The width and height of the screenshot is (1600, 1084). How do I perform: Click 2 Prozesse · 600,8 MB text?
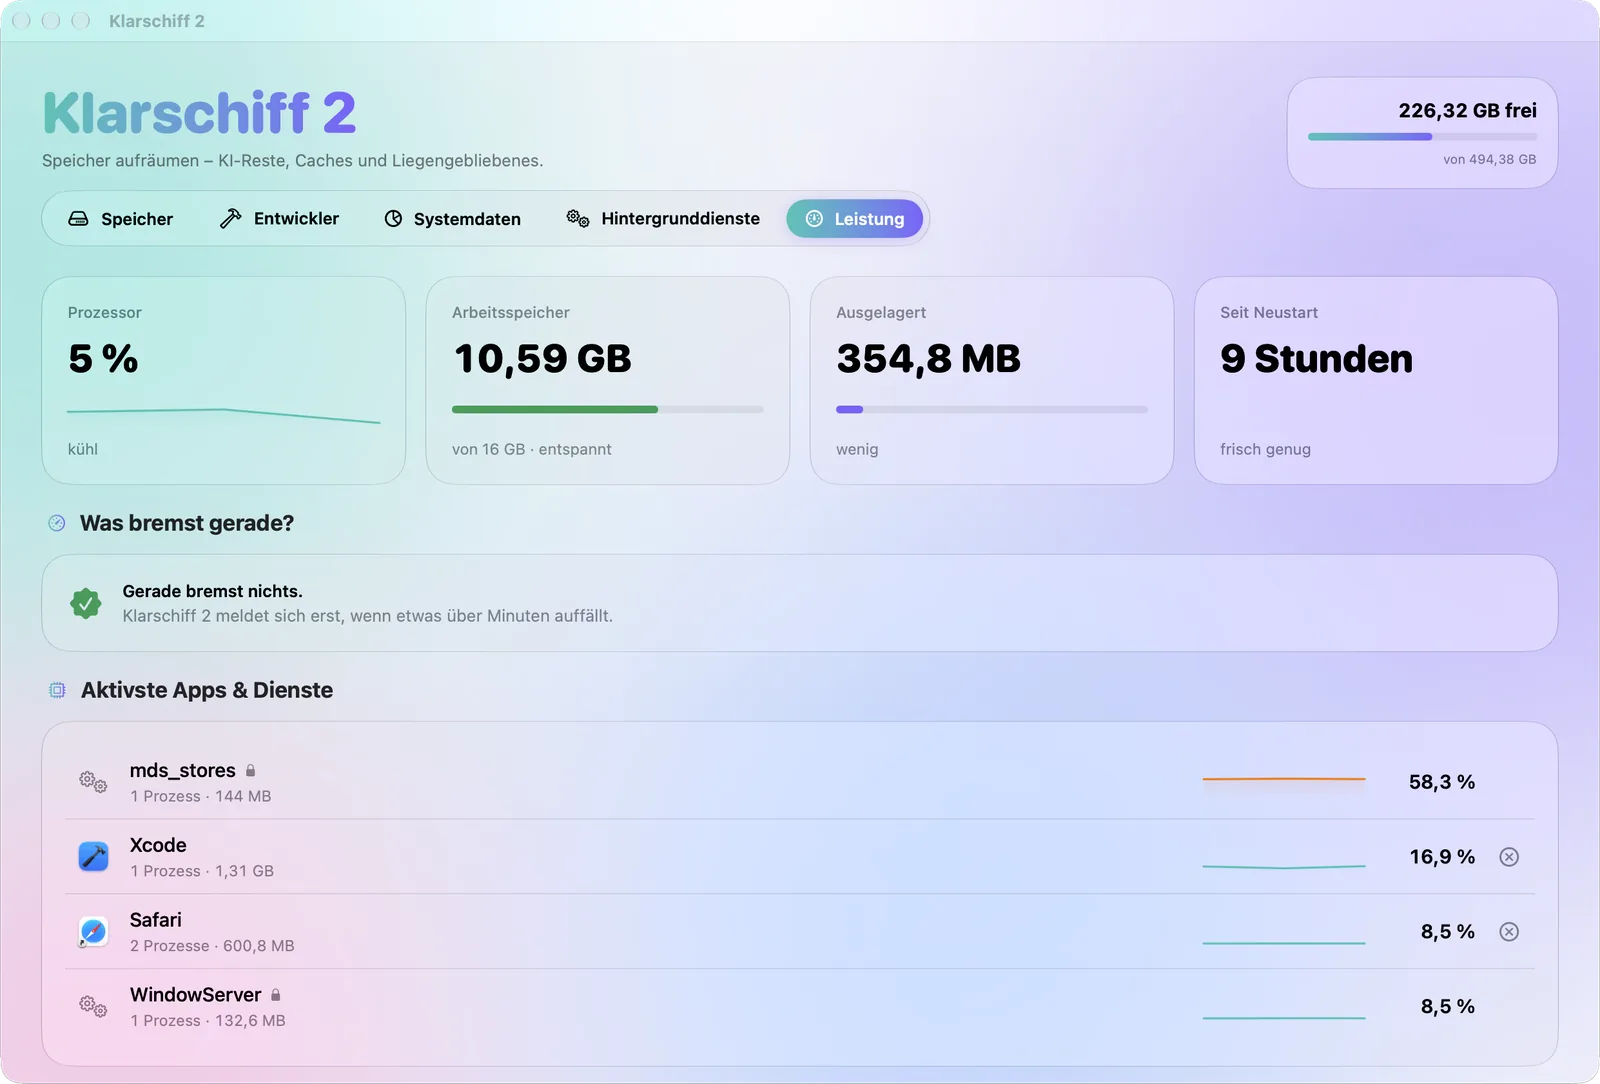pyautogui.click(x=212, y=946)
